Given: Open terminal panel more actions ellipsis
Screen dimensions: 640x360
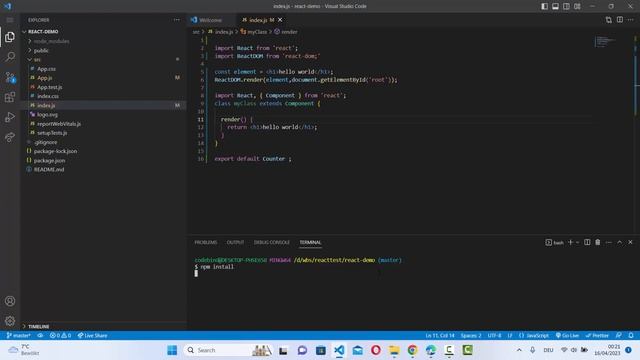Looking at the screenshot, I should pyautogui.click(x=609, y=242).
